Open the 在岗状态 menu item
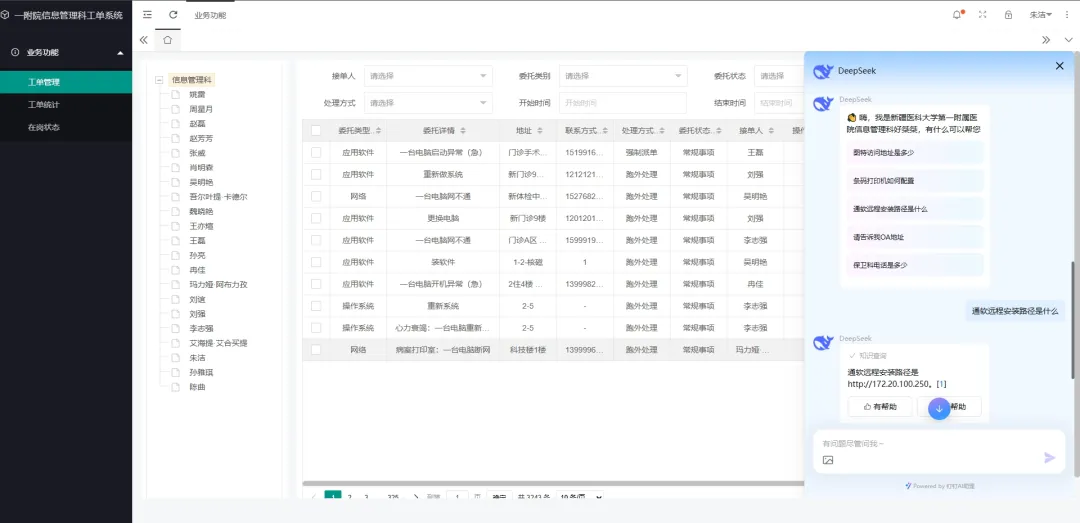This screenshot has height=523, width=1080. click(x=43, y=127)
